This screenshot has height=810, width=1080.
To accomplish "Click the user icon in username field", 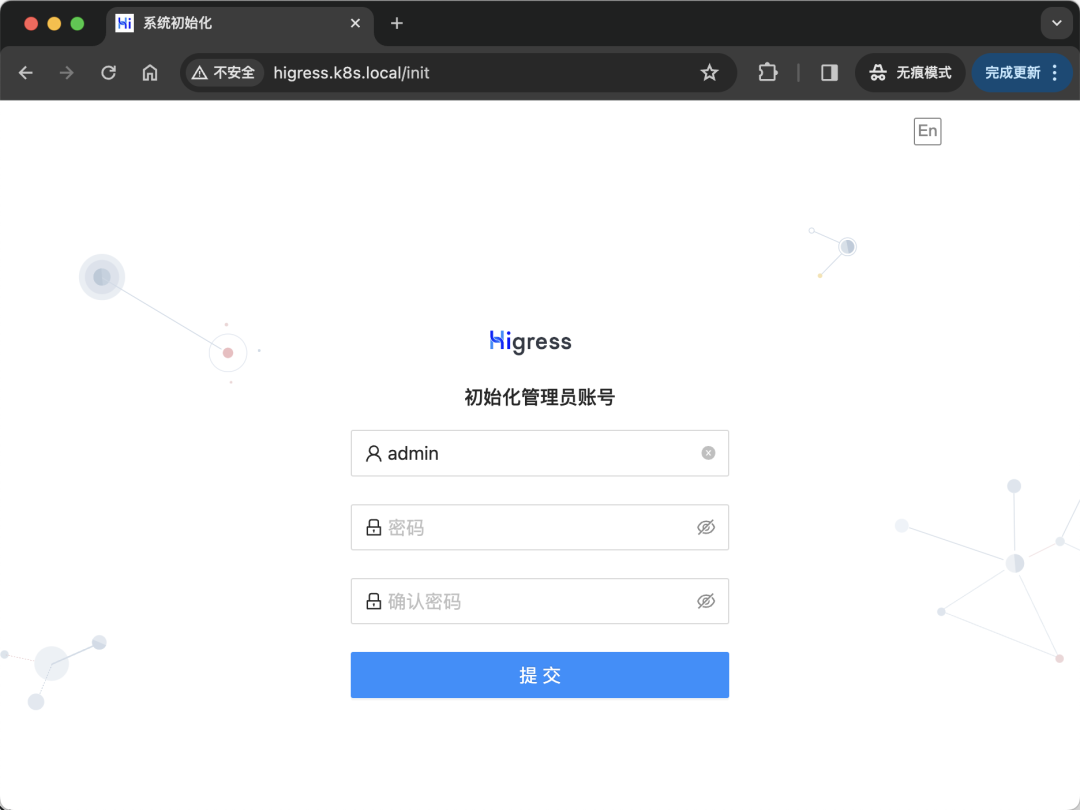I will [x=373, y=453].
